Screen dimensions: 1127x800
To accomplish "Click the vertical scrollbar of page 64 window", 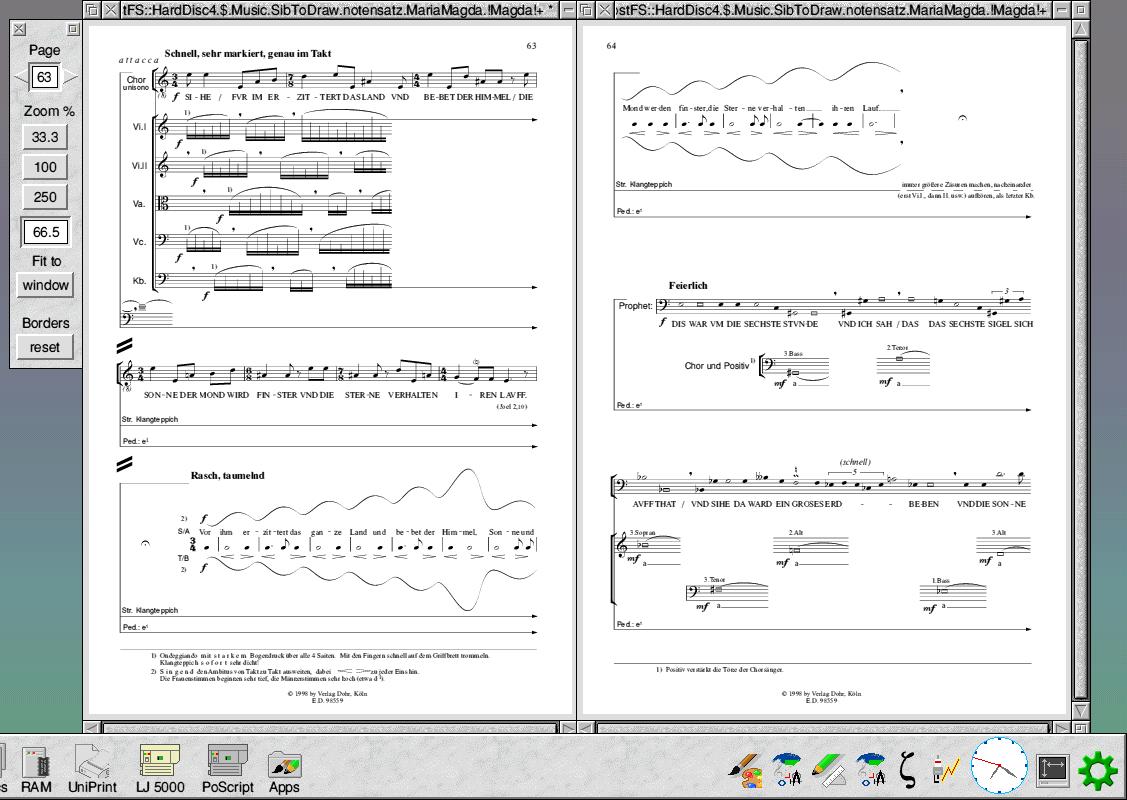I will 1081,369.
